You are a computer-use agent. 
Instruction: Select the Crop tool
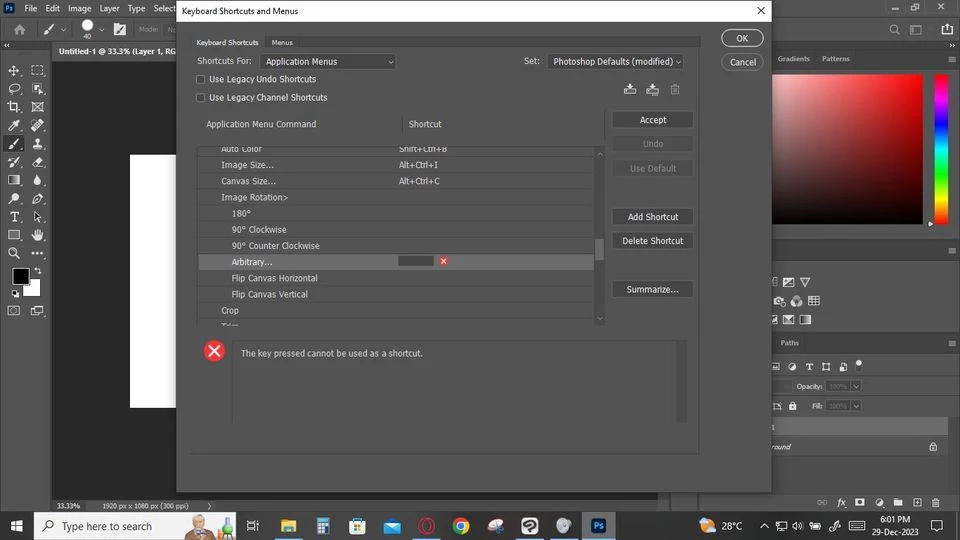tap(13, 107)
